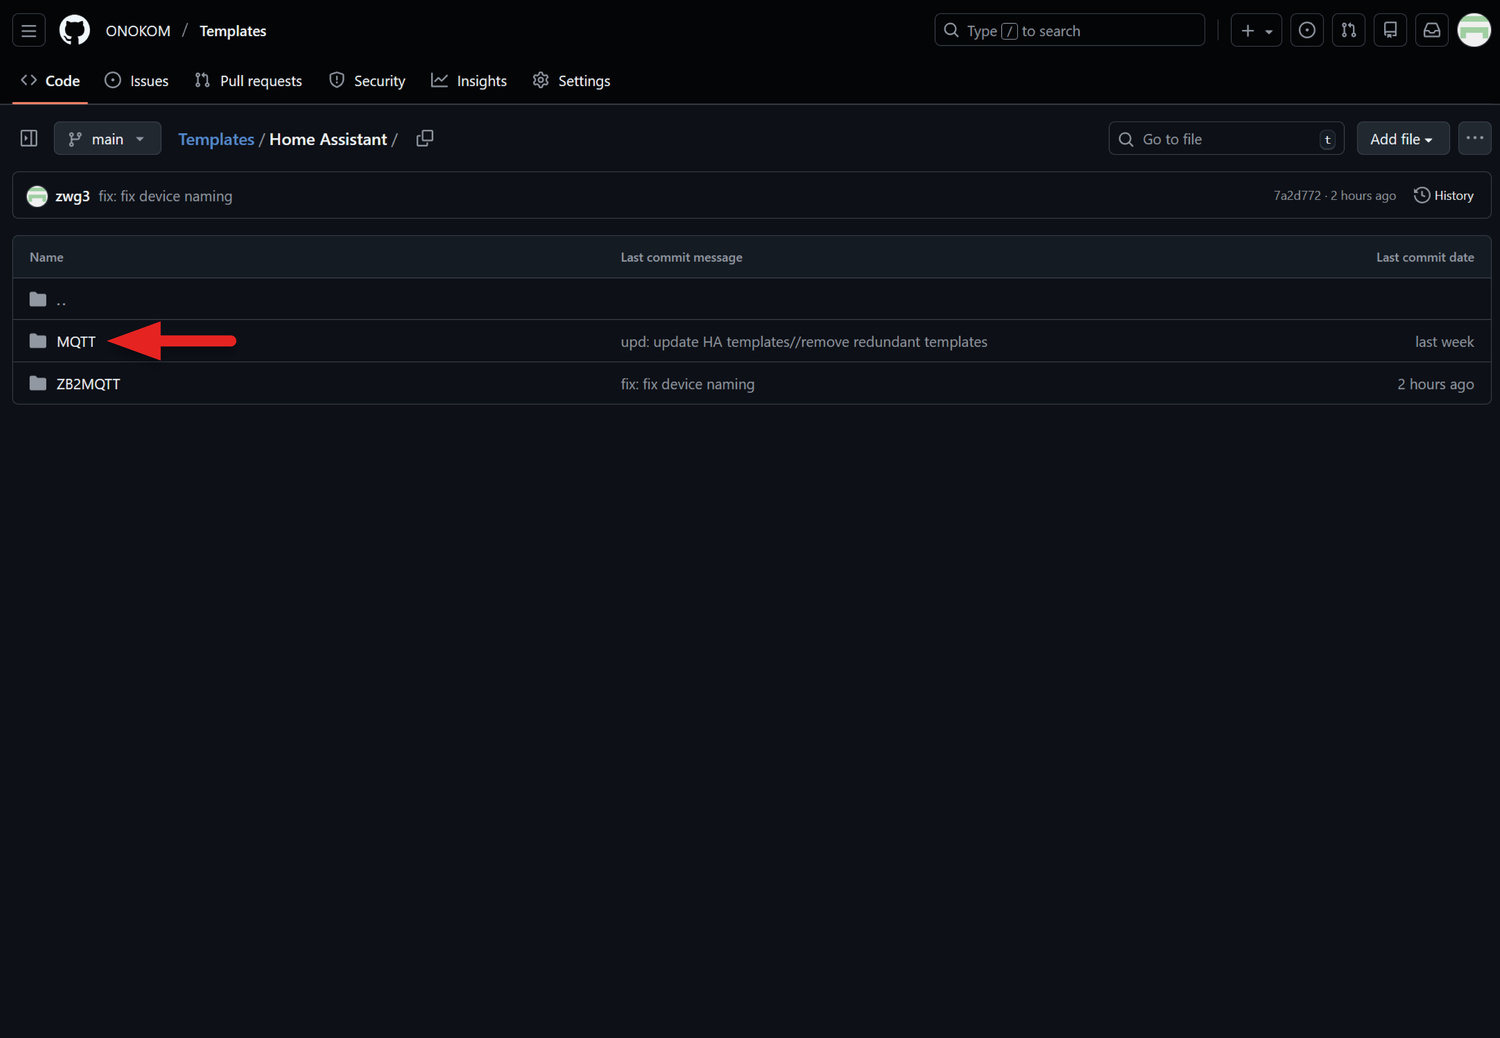Open the Security tab

click(x=367, y=81)
